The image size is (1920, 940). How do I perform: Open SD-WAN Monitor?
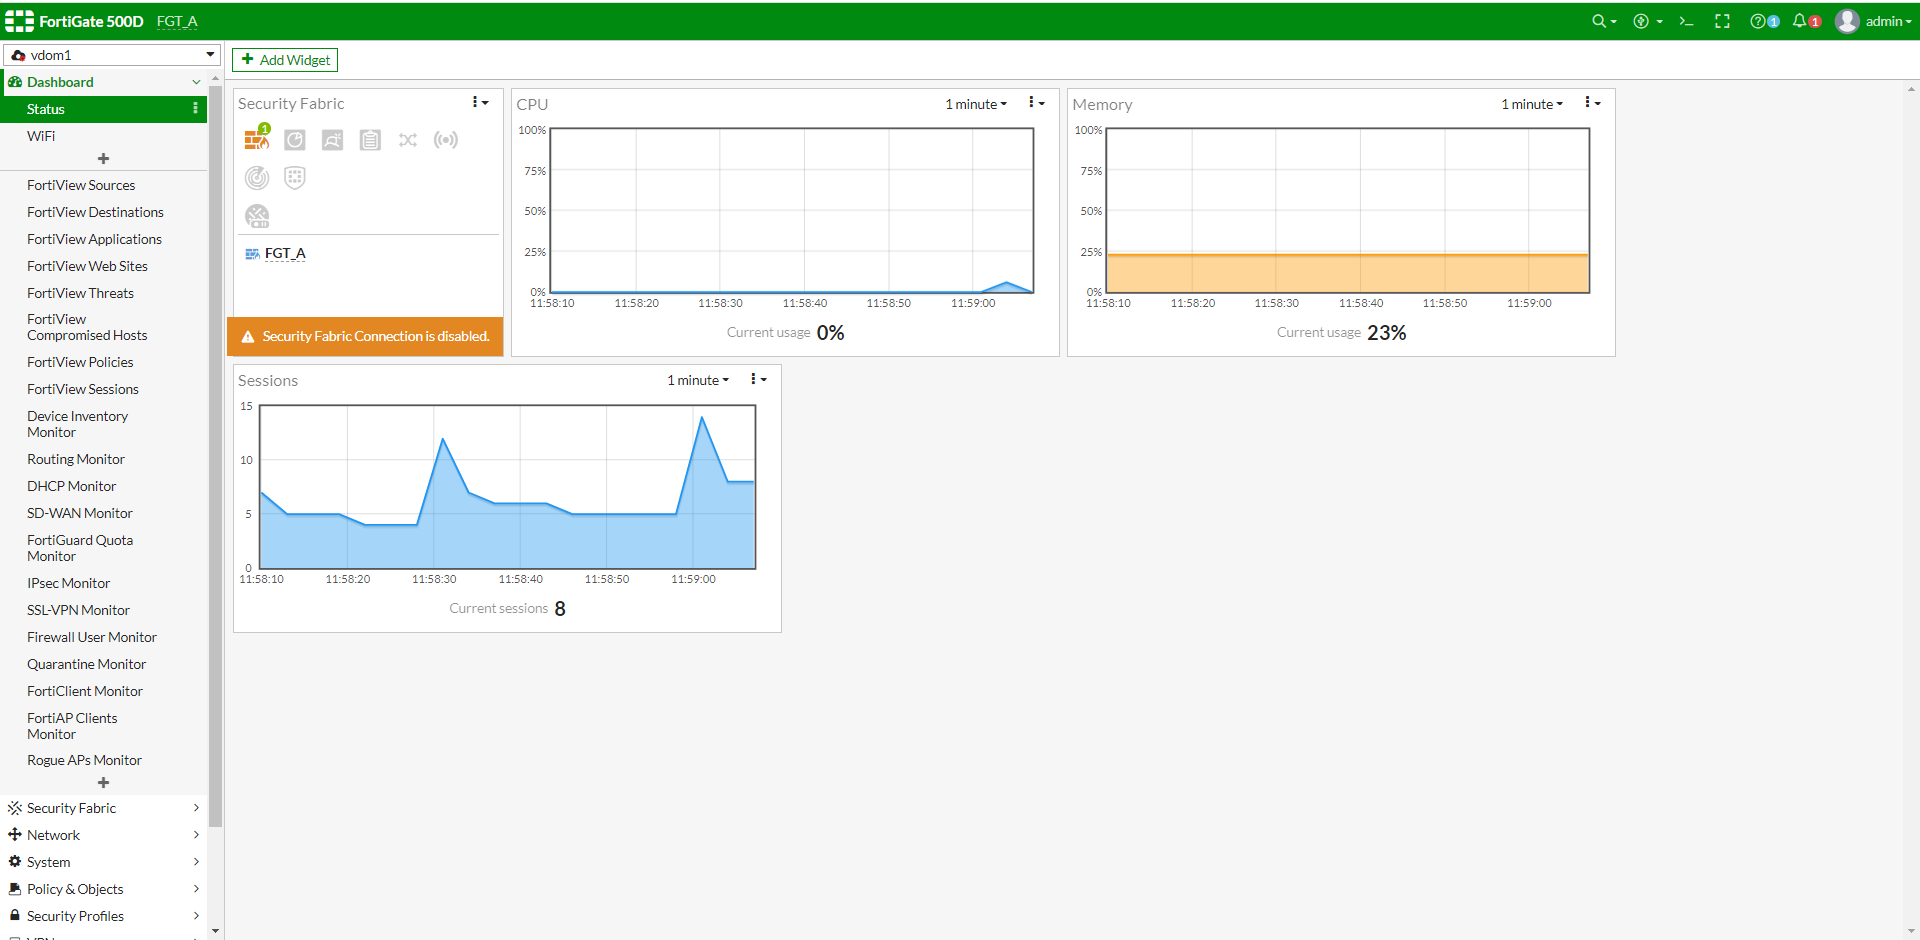coord(104,513)
